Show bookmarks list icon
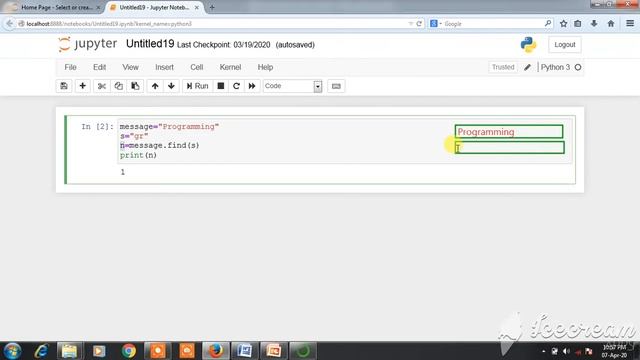640x360 pixels. coord(578,24)
